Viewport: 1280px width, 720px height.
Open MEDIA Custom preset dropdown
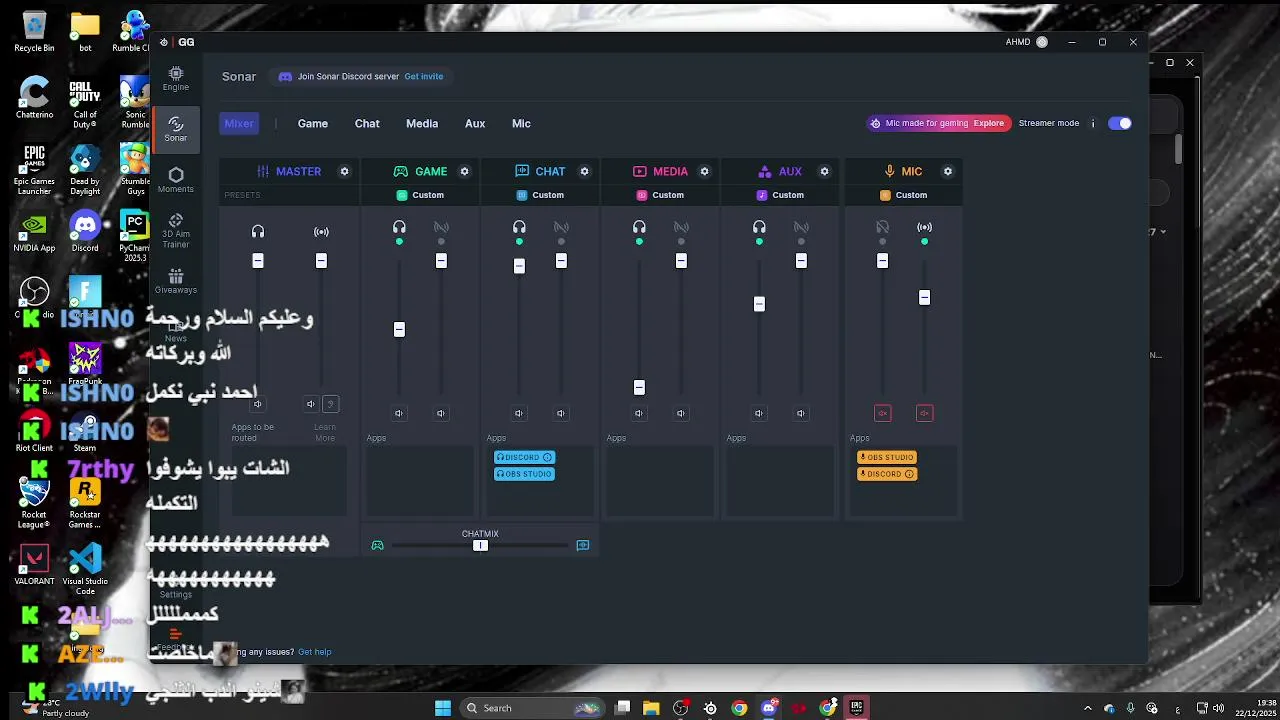[660, 195]
